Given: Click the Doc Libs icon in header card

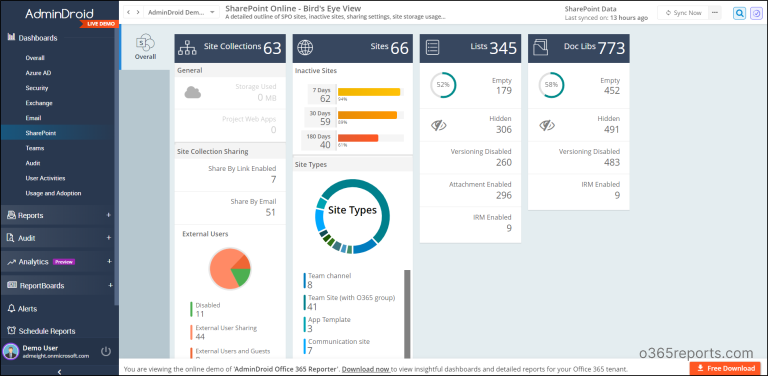Looking at the screenshot, I should click(540, 47).
